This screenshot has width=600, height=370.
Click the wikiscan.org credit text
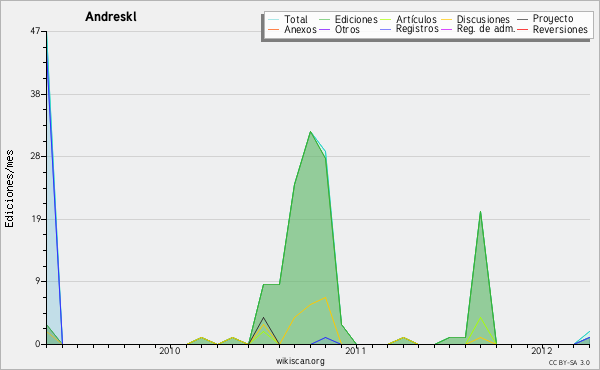[x=300, y=361]
